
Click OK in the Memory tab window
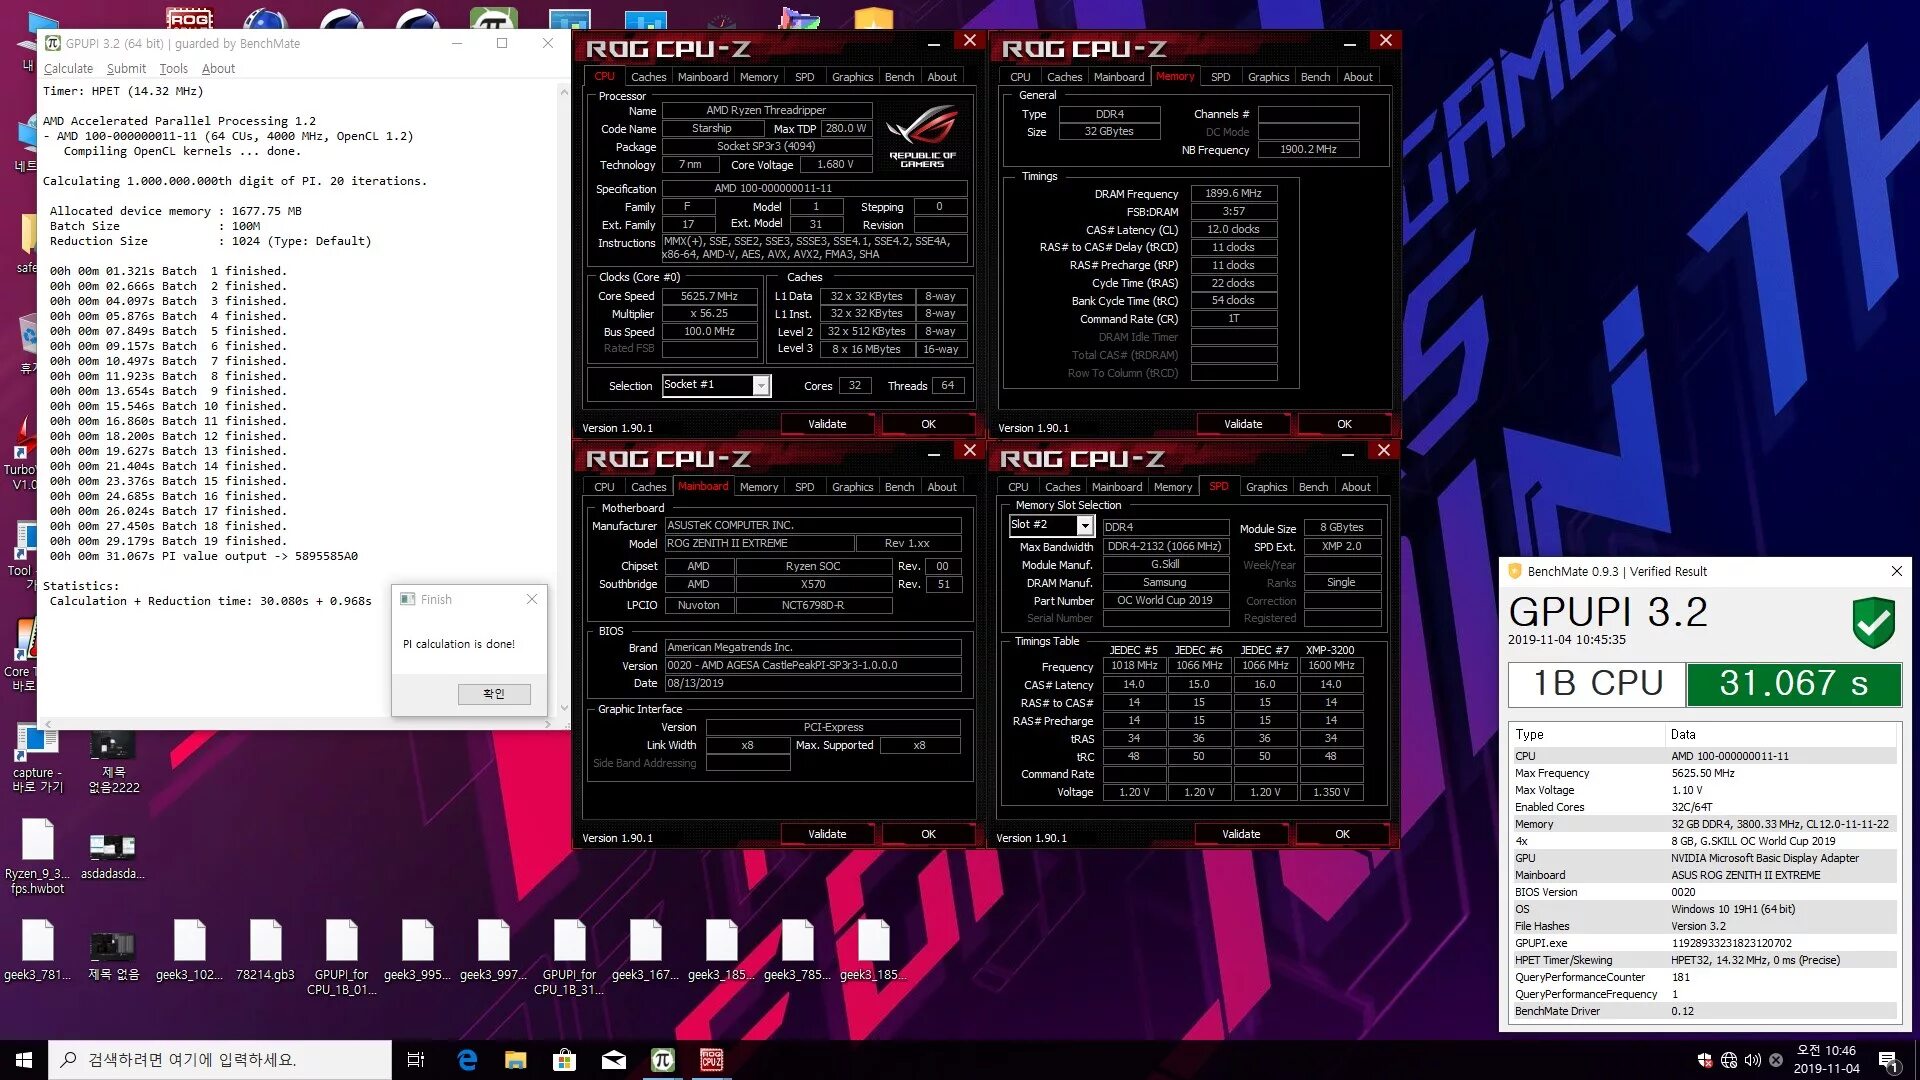[x=1344, y=424]
